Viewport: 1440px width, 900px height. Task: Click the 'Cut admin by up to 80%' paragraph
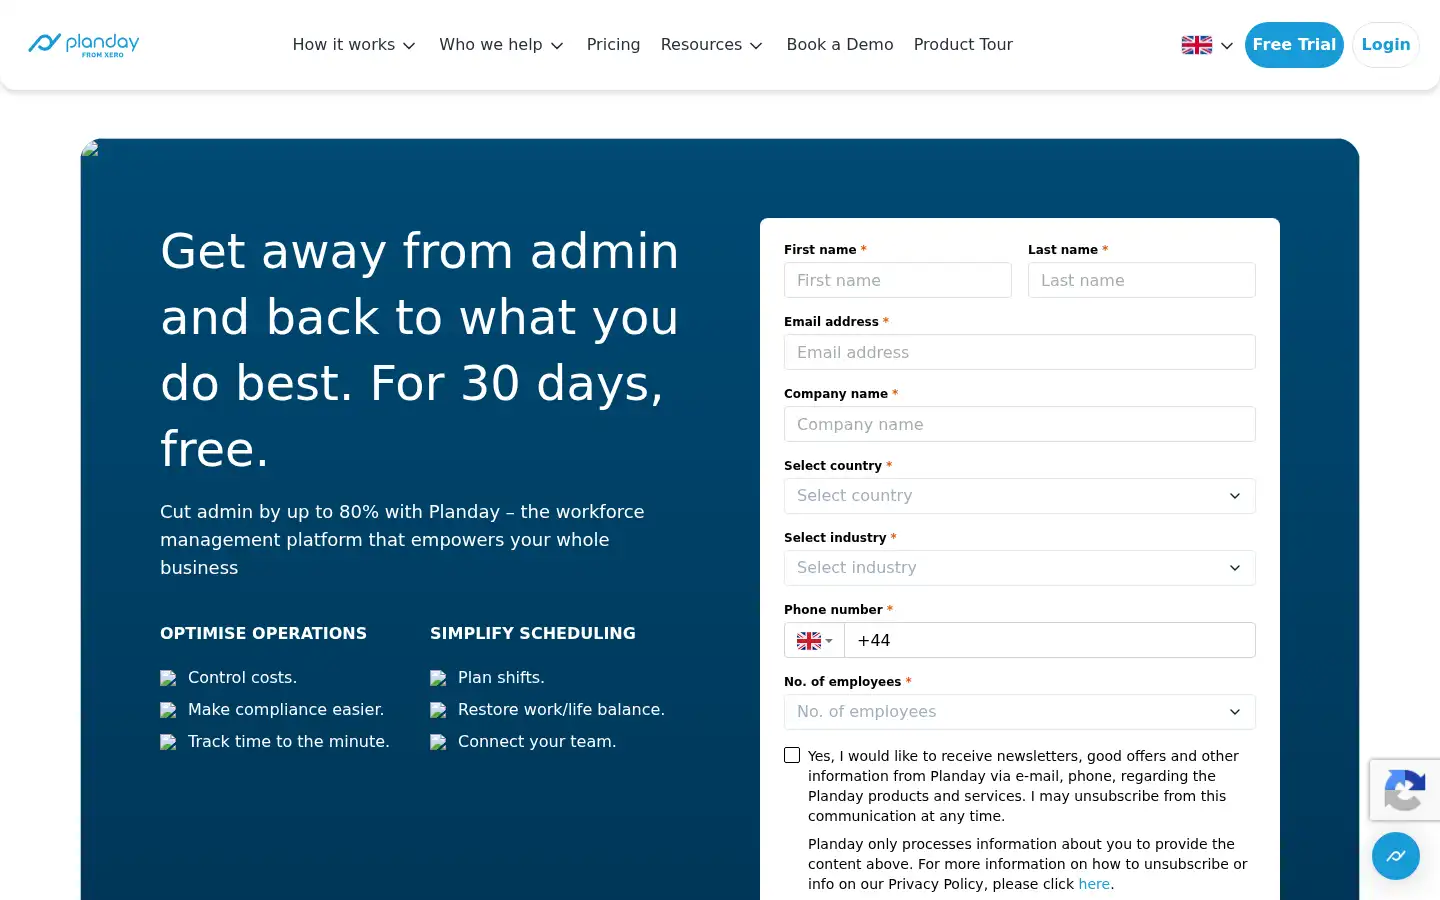pos(402,540)
